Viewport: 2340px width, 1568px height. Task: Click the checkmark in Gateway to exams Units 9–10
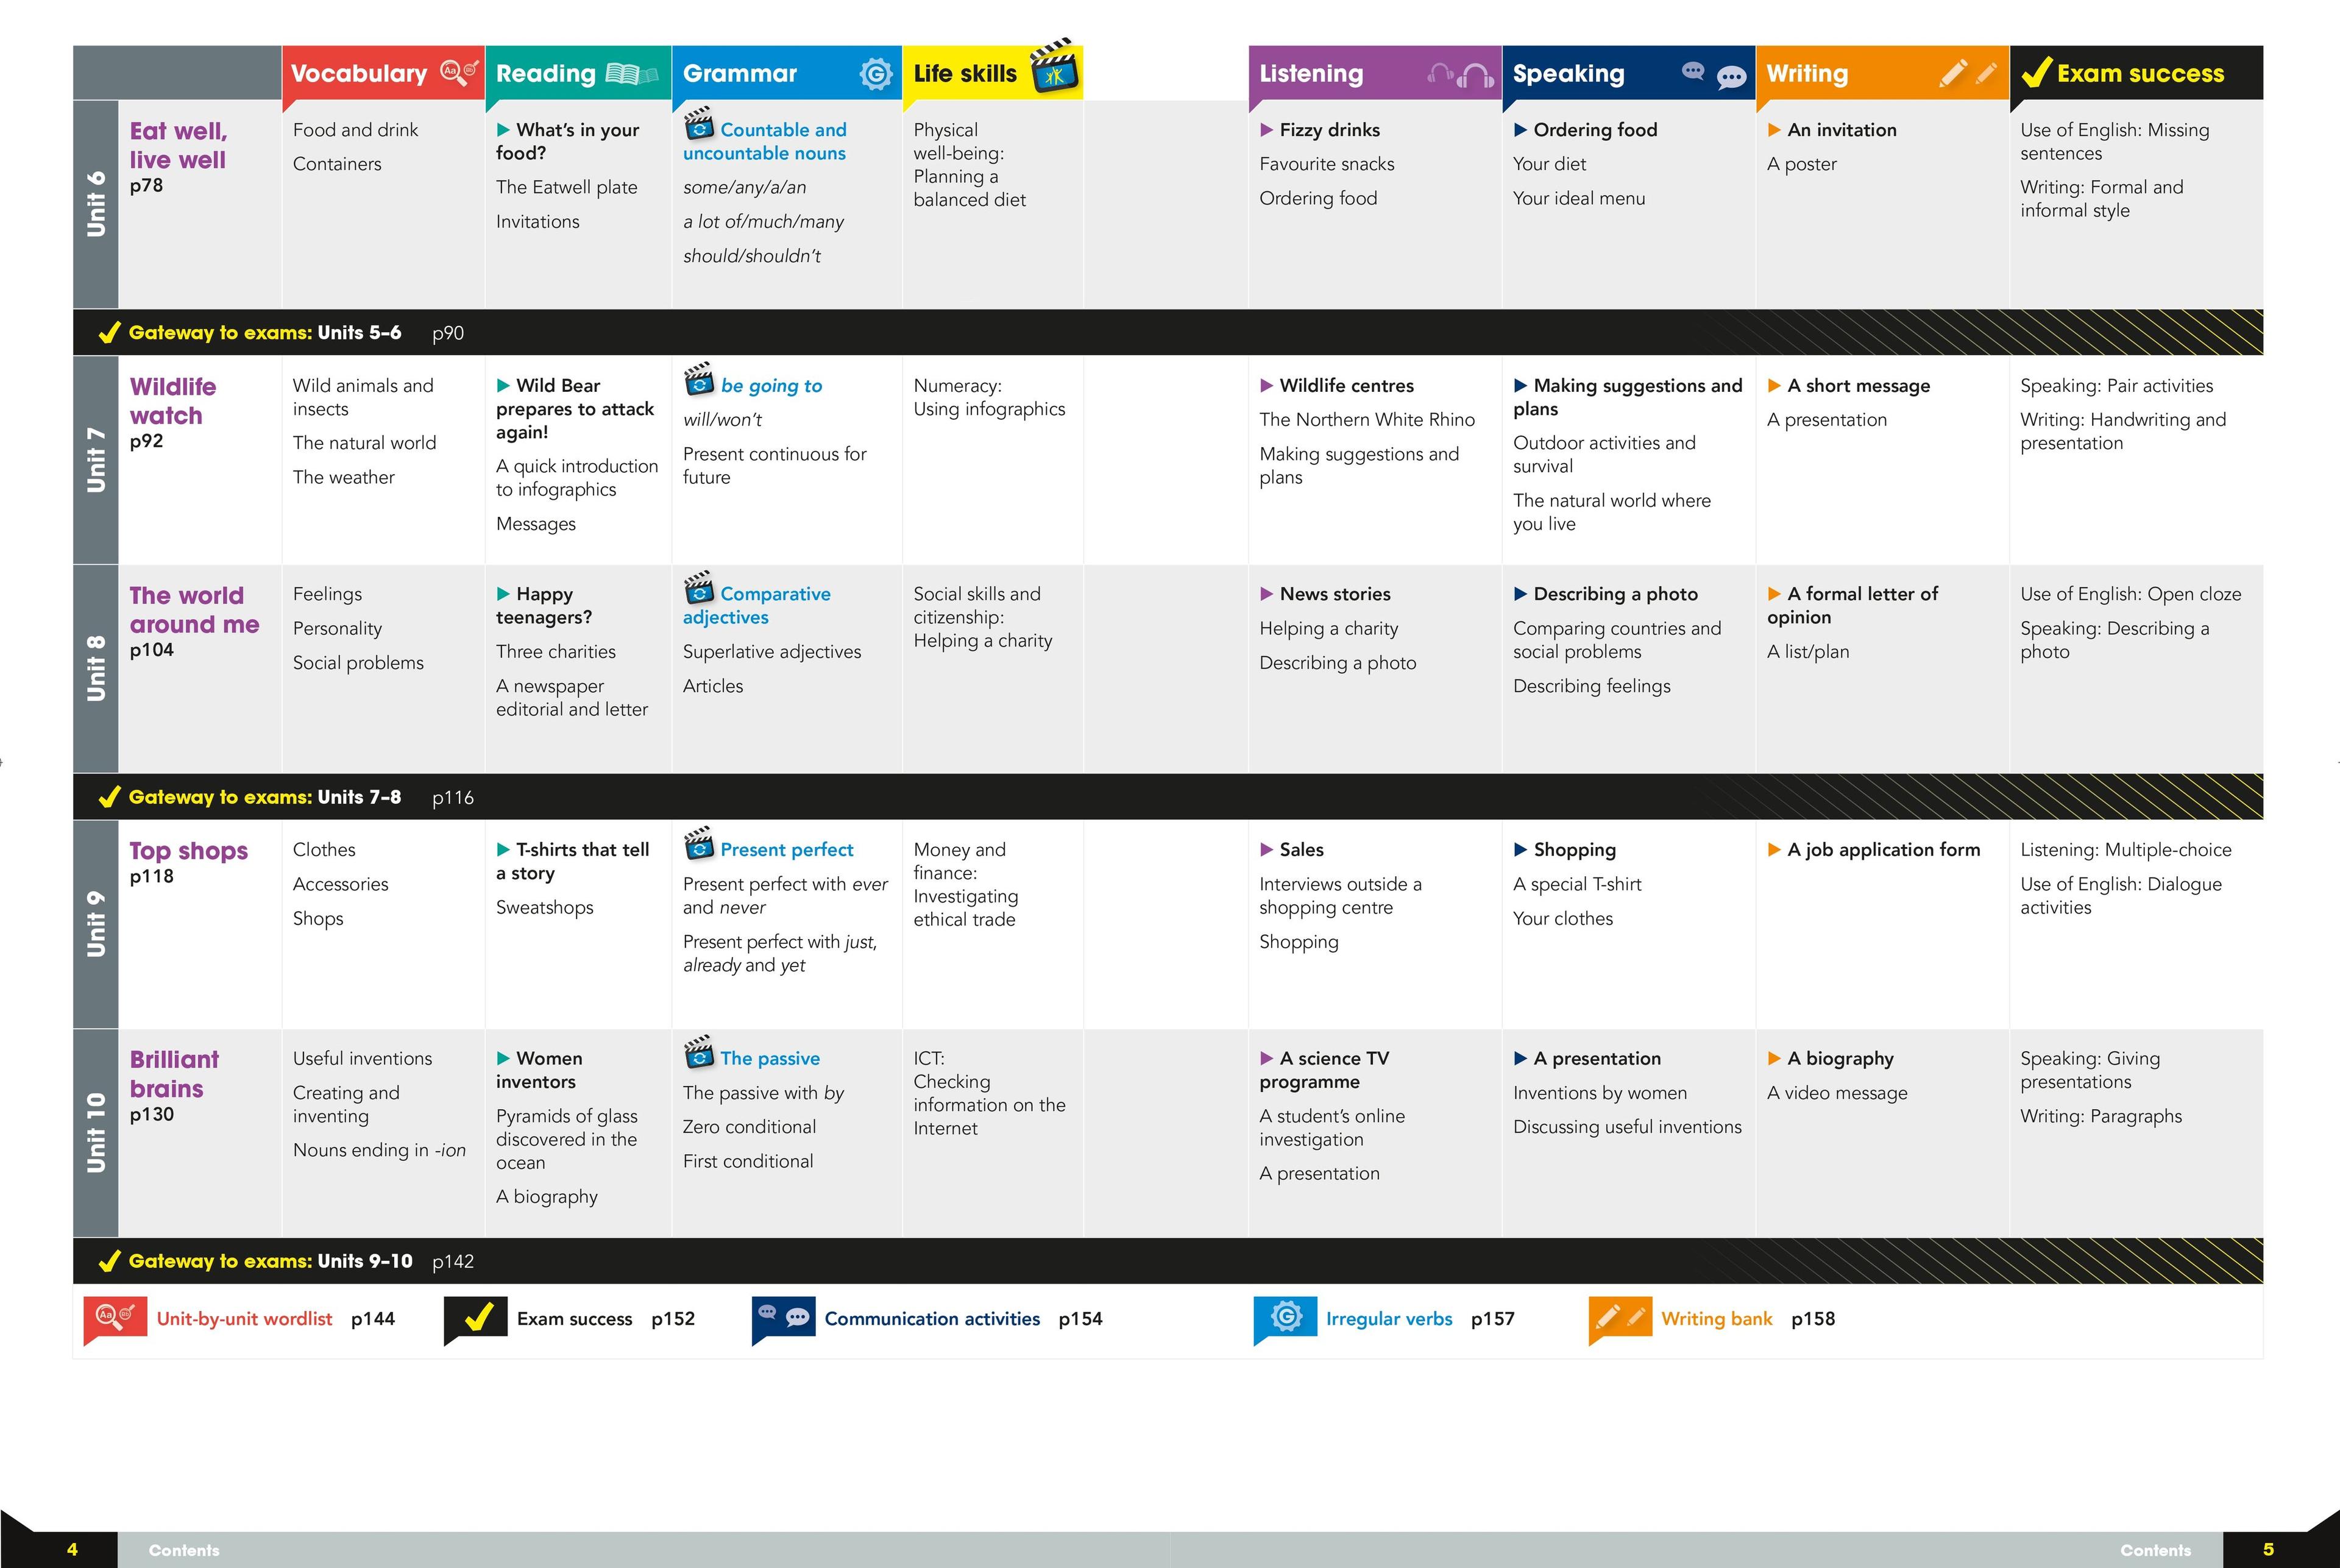tap(109, 1260)
